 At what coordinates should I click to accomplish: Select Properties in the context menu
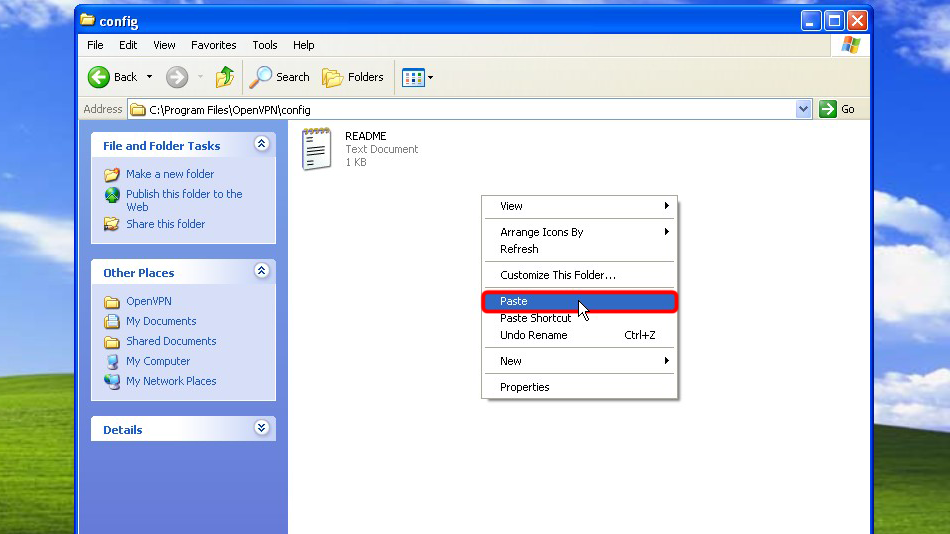[x=524, y=387]
